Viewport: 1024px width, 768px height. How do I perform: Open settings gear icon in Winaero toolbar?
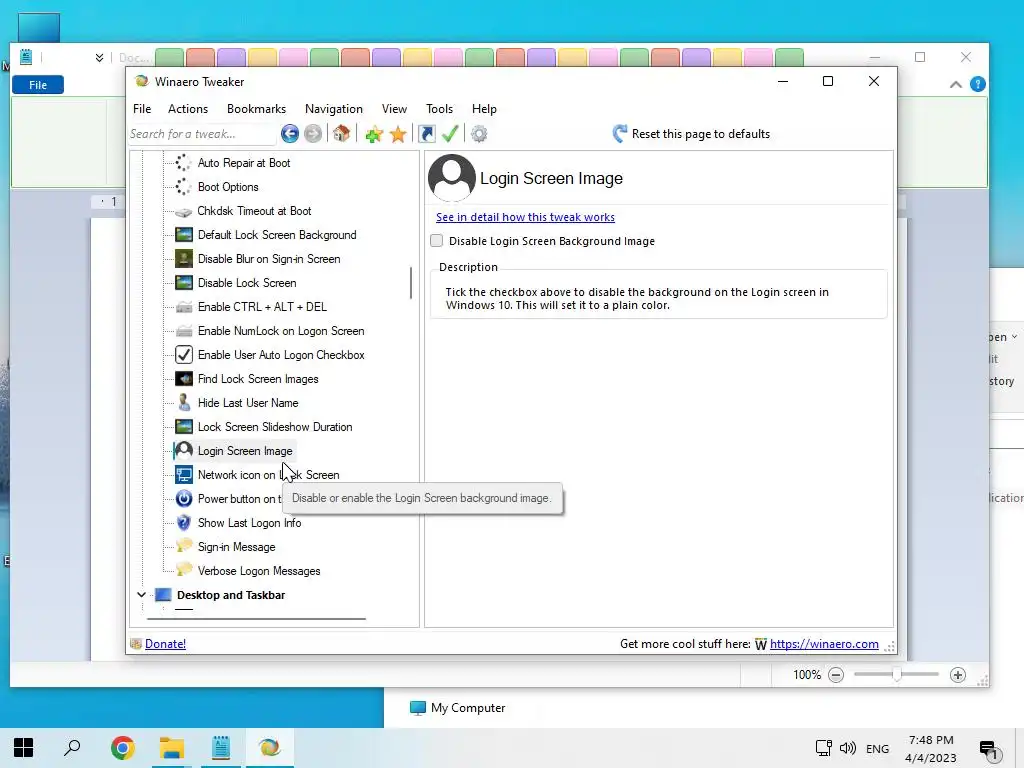[x=479, y=134]
